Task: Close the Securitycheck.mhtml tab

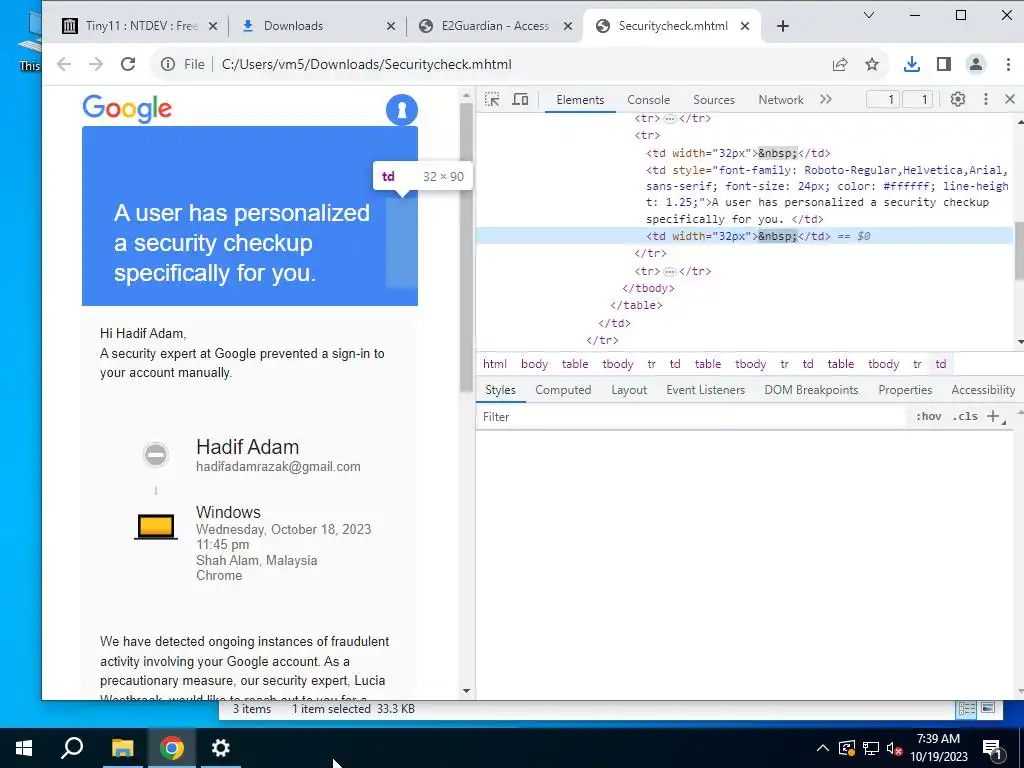Action: (x=745, y=26)
